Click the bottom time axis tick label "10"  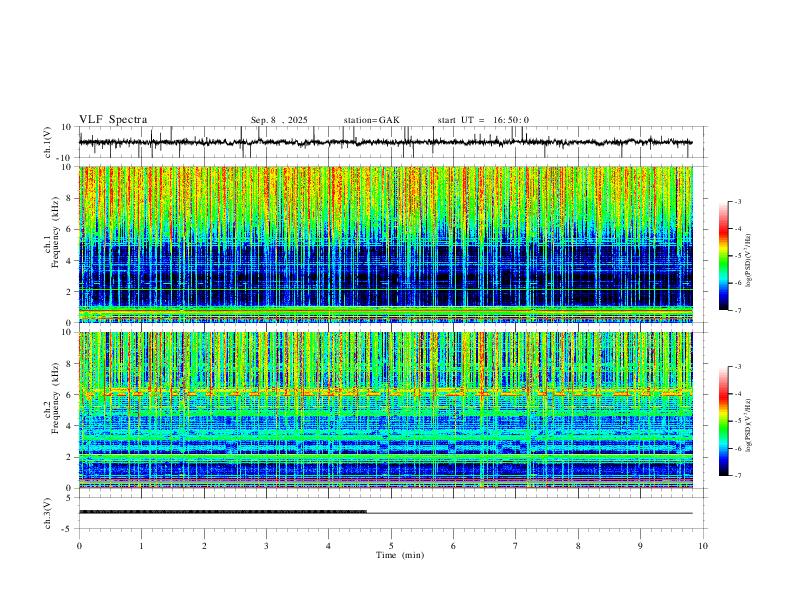(x=703, y=546)
